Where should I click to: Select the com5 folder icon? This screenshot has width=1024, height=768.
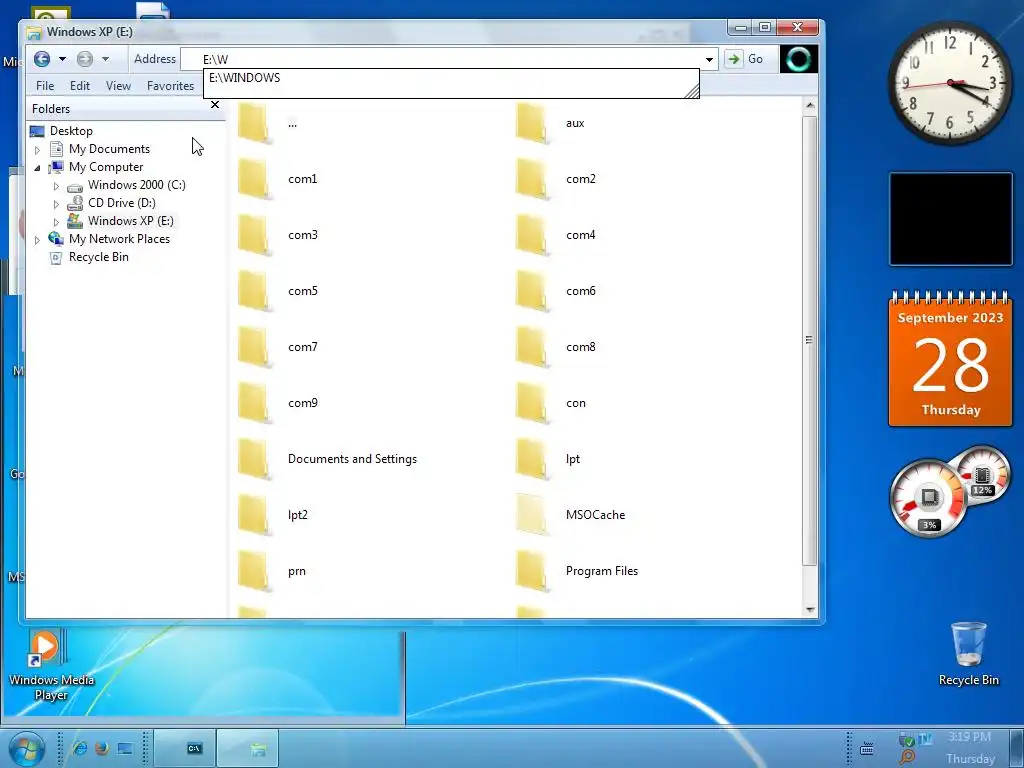point(253,291)
